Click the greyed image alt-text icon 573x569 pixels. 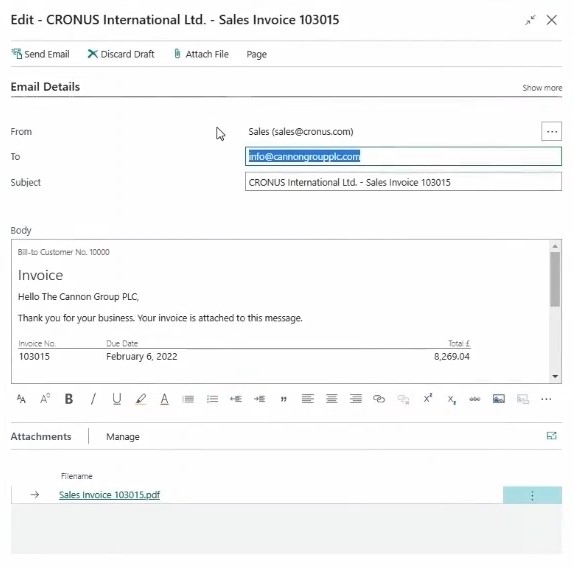coord(523,399)
